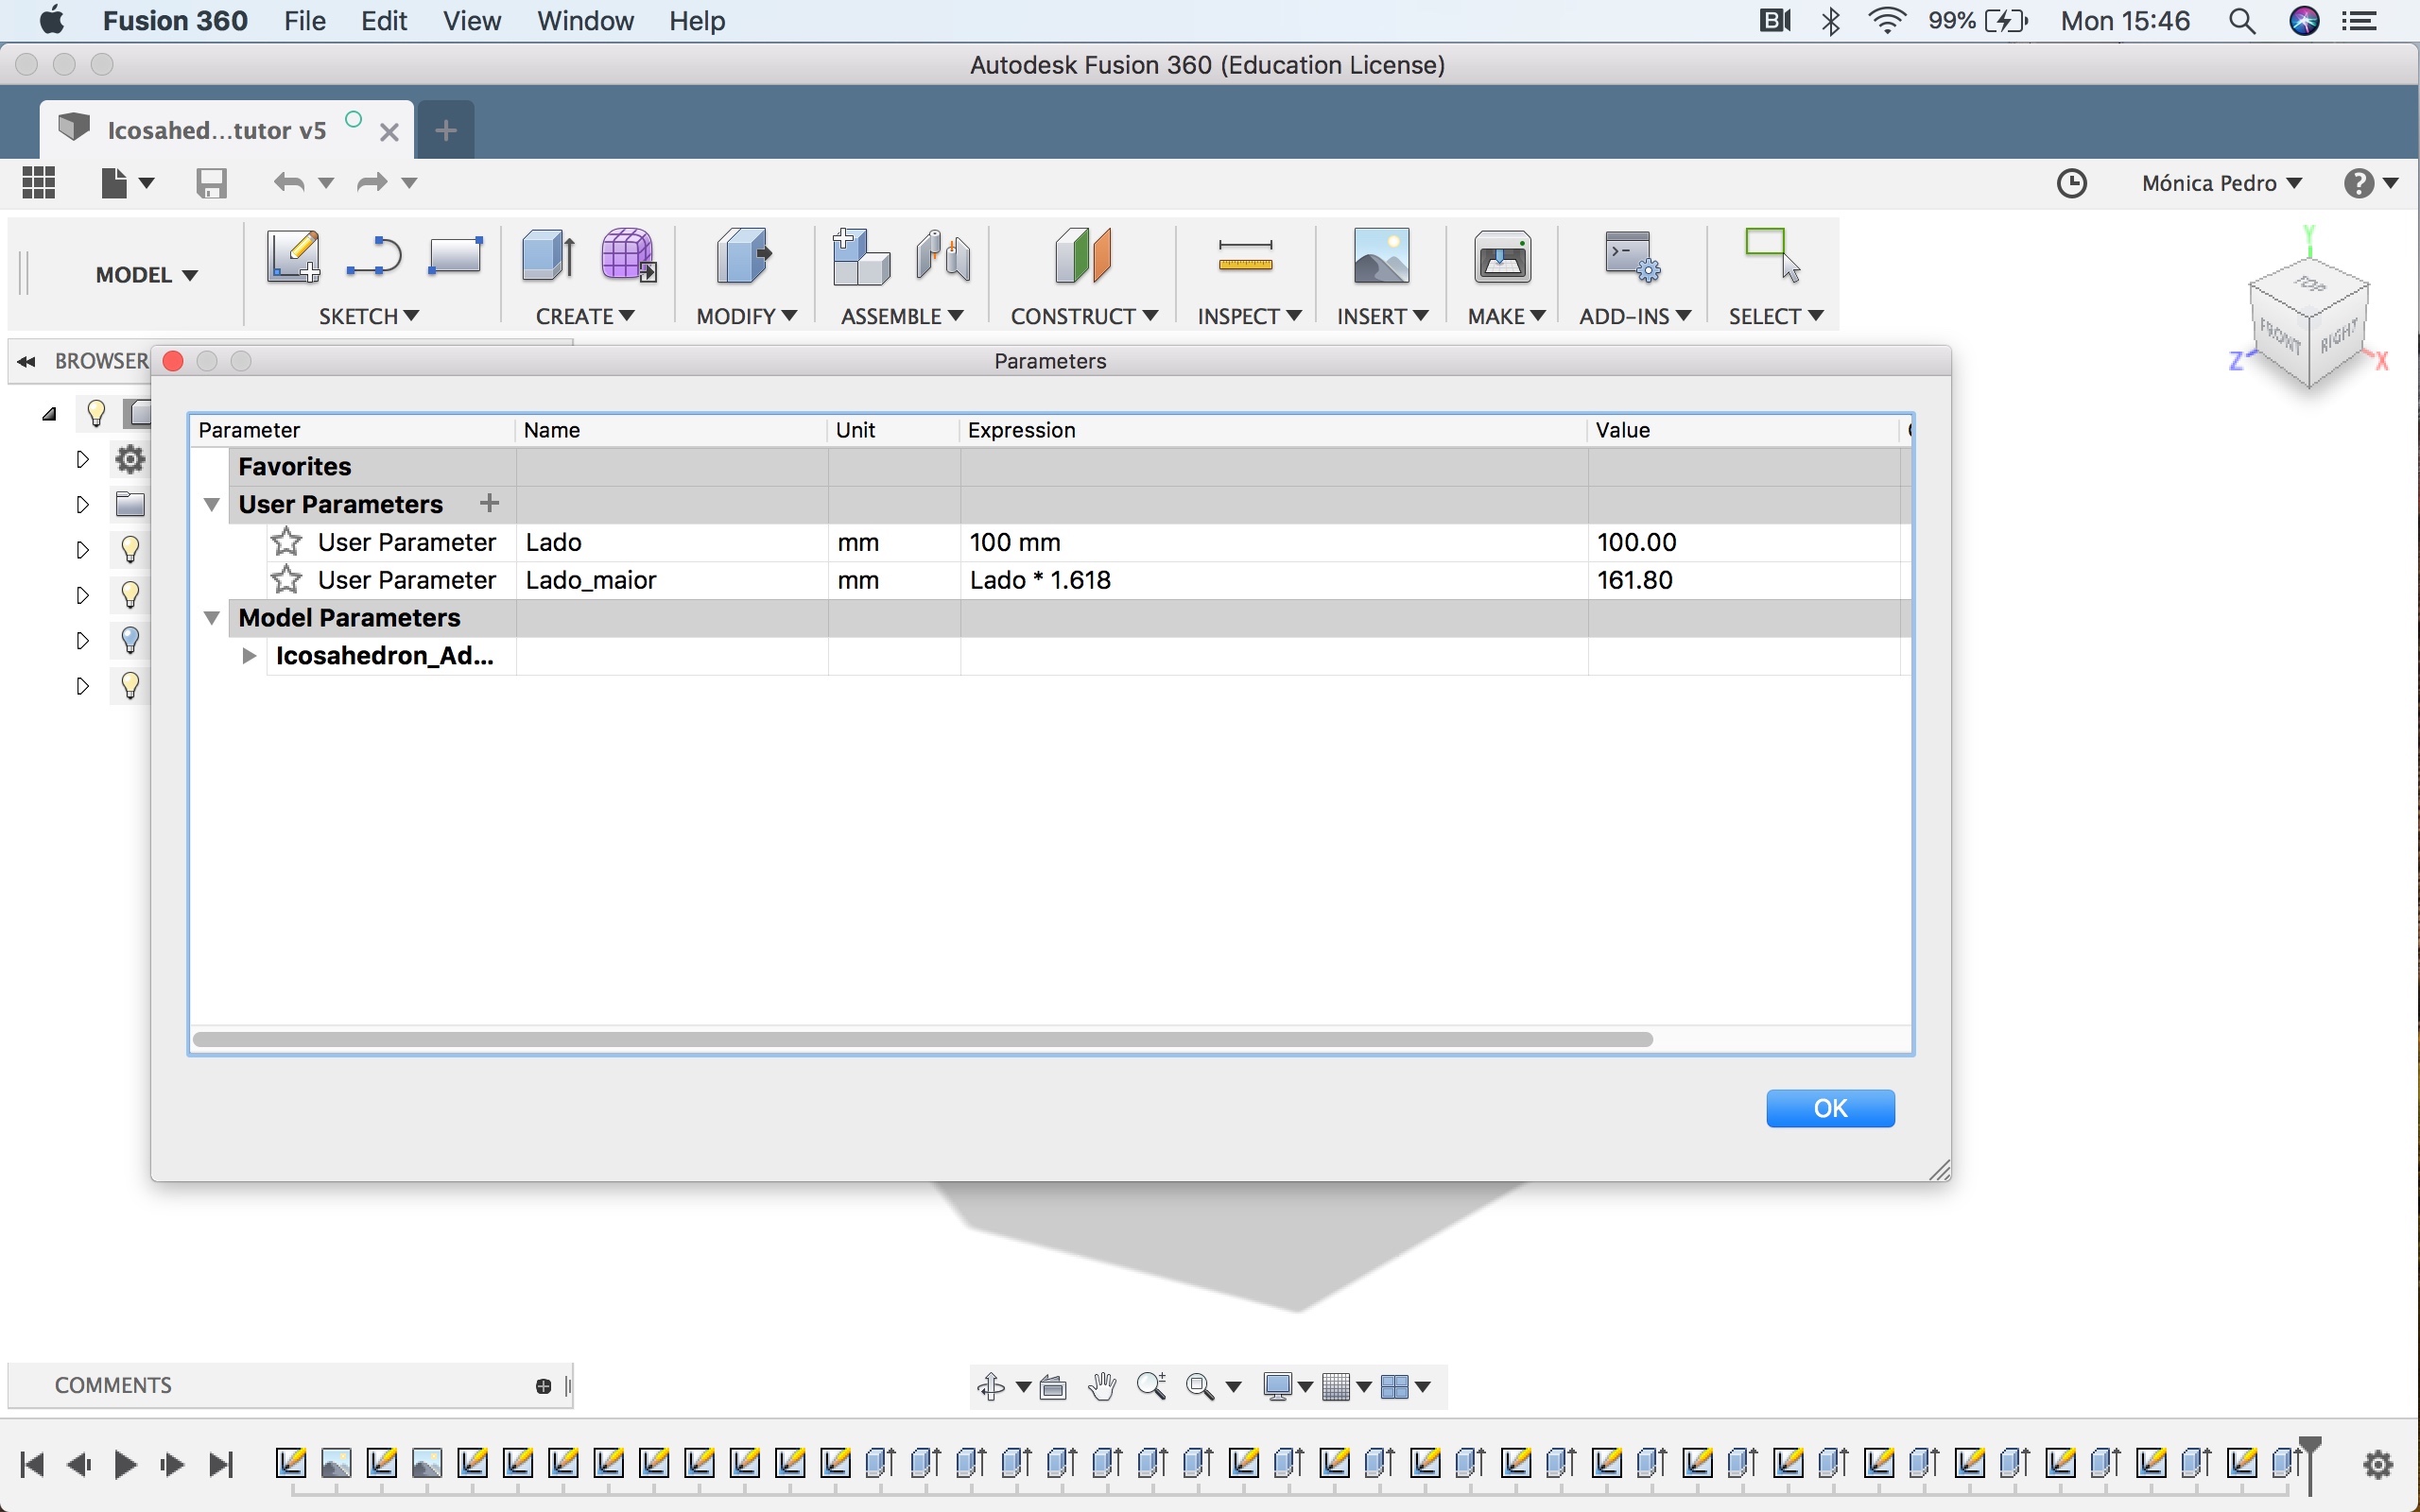Viewport: 2420px width, 1512px height.
Task: Click the Offset Plane construct icon
Action: 1083,256
